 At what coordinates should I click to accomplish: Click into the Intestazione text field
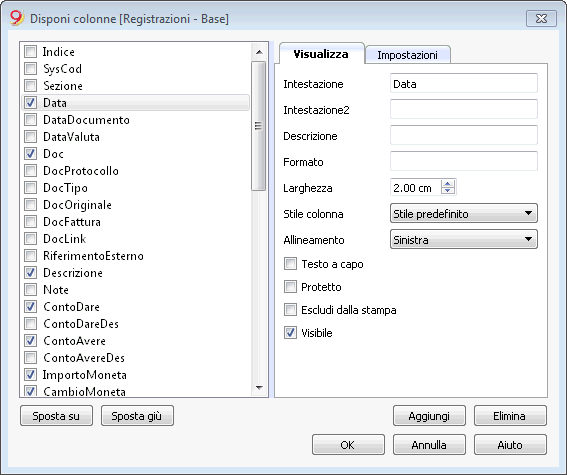pos(464,84)
